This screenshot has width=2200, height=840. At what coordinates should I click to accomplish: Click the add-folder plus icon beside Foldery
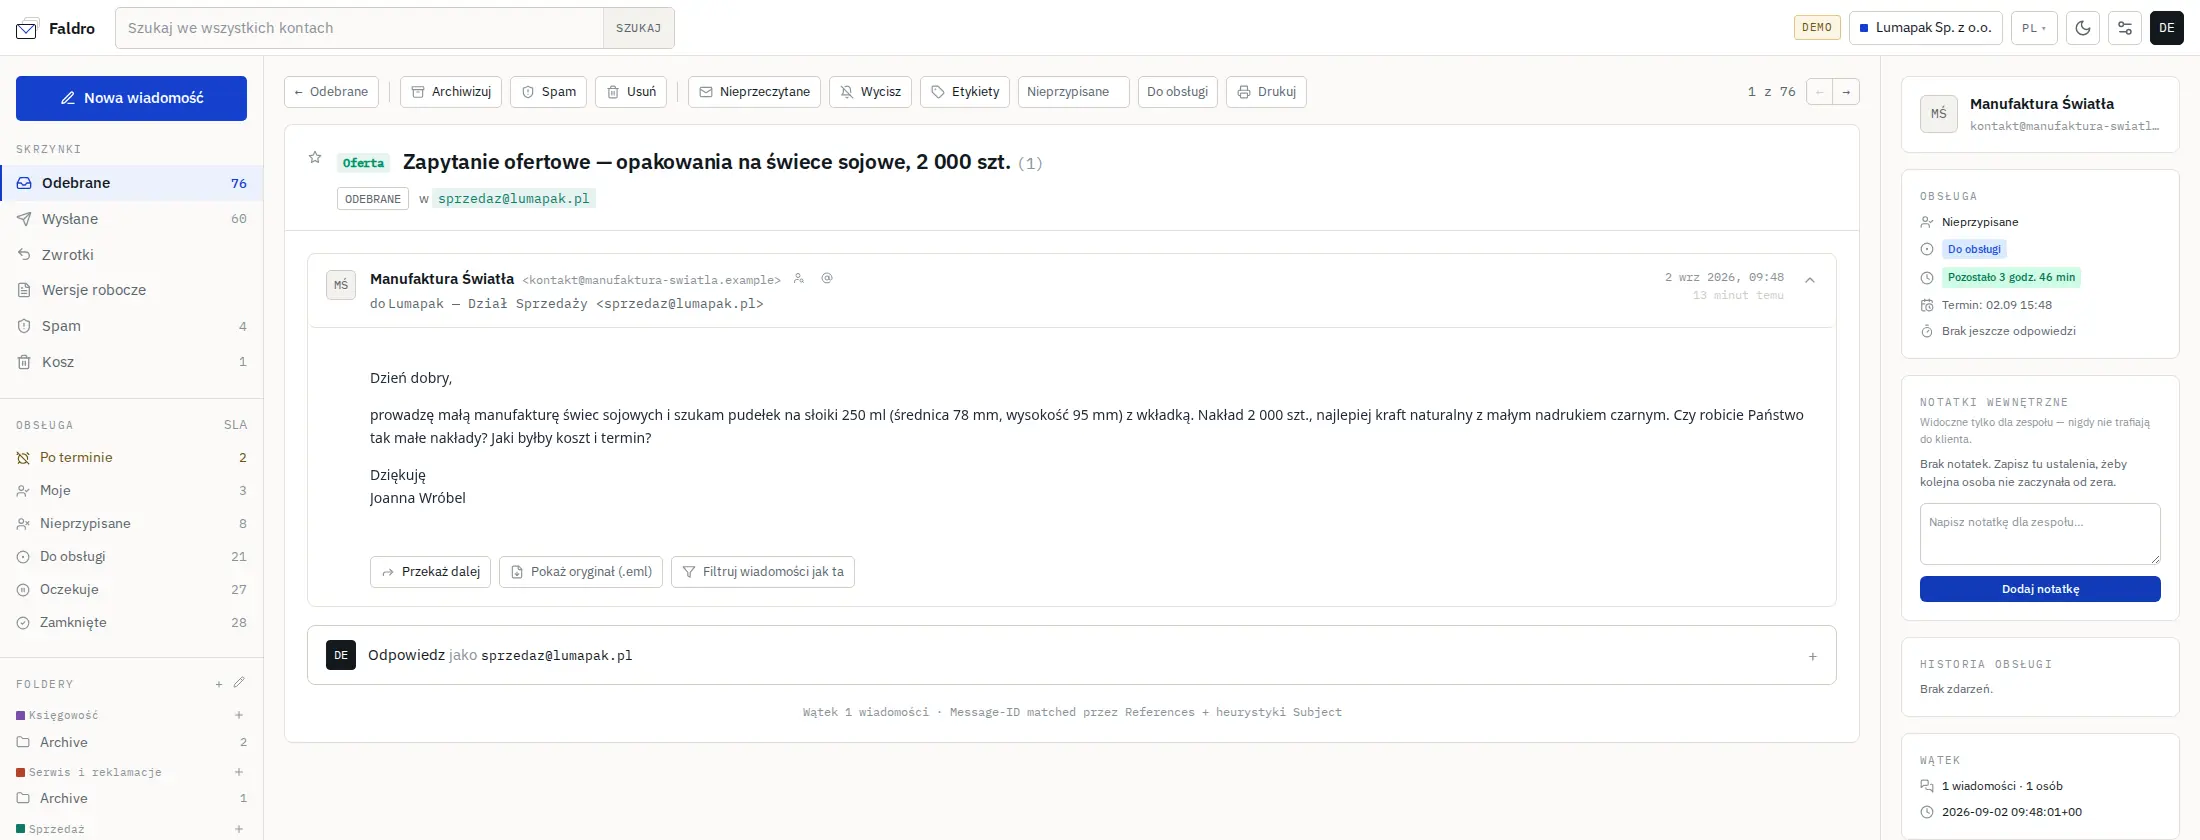click(x=219, y=684)
